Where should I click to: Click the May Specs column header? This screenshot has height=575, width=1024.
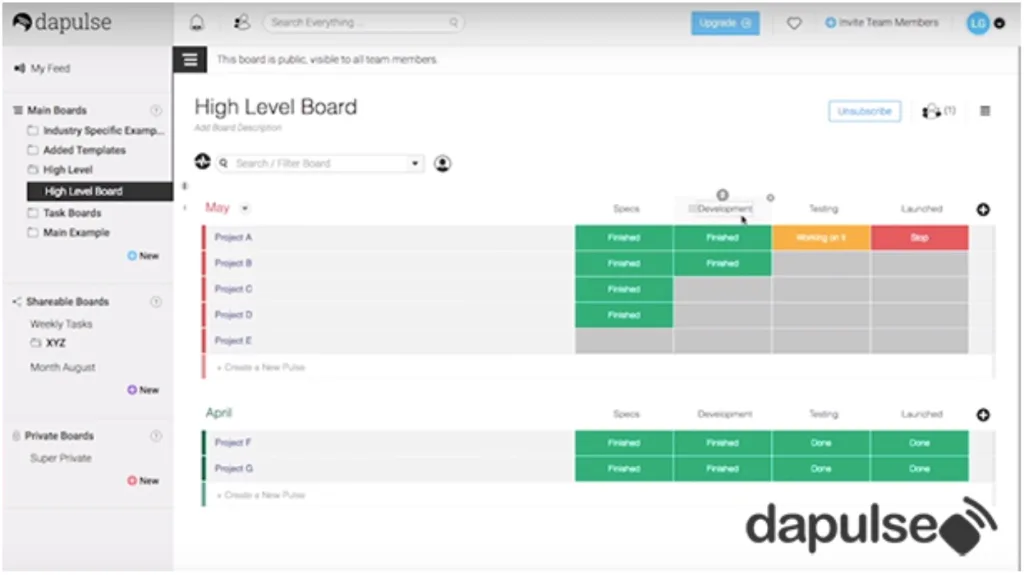click(x=626, y=209)
